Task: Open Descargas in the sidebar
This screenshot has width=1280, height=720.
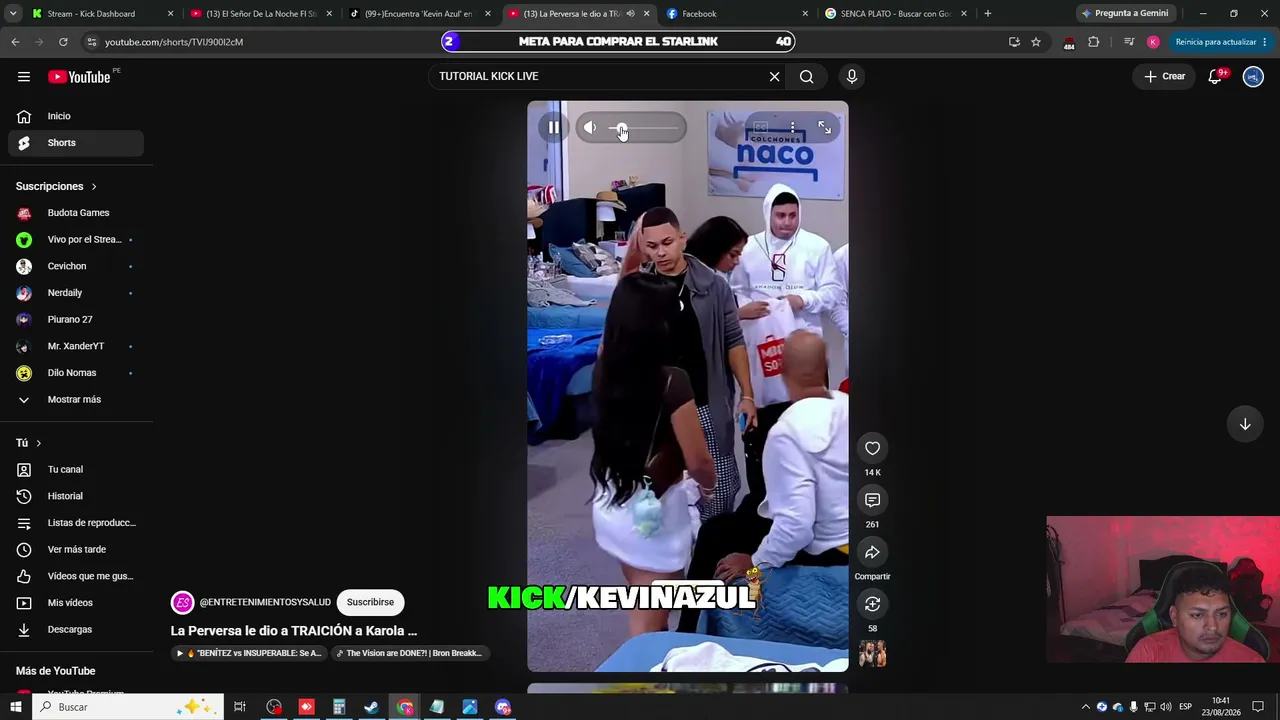Action: [x=76, y=630]
